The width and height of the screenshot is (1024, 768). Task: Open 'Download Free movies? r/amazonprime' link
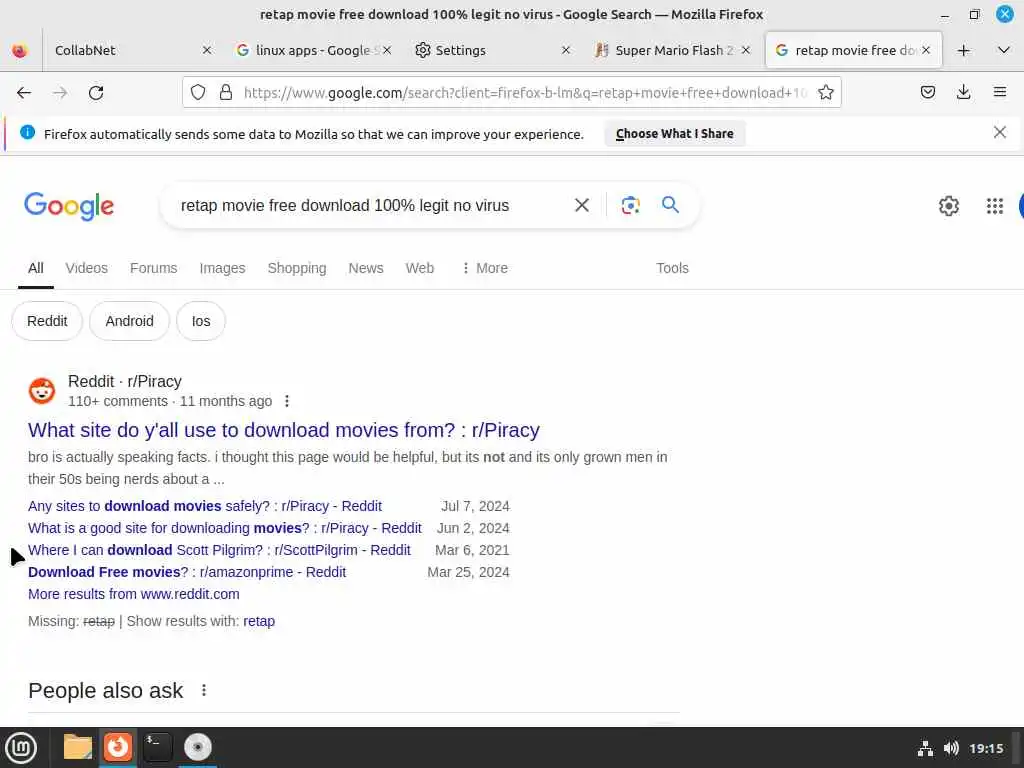coord(187,572)
